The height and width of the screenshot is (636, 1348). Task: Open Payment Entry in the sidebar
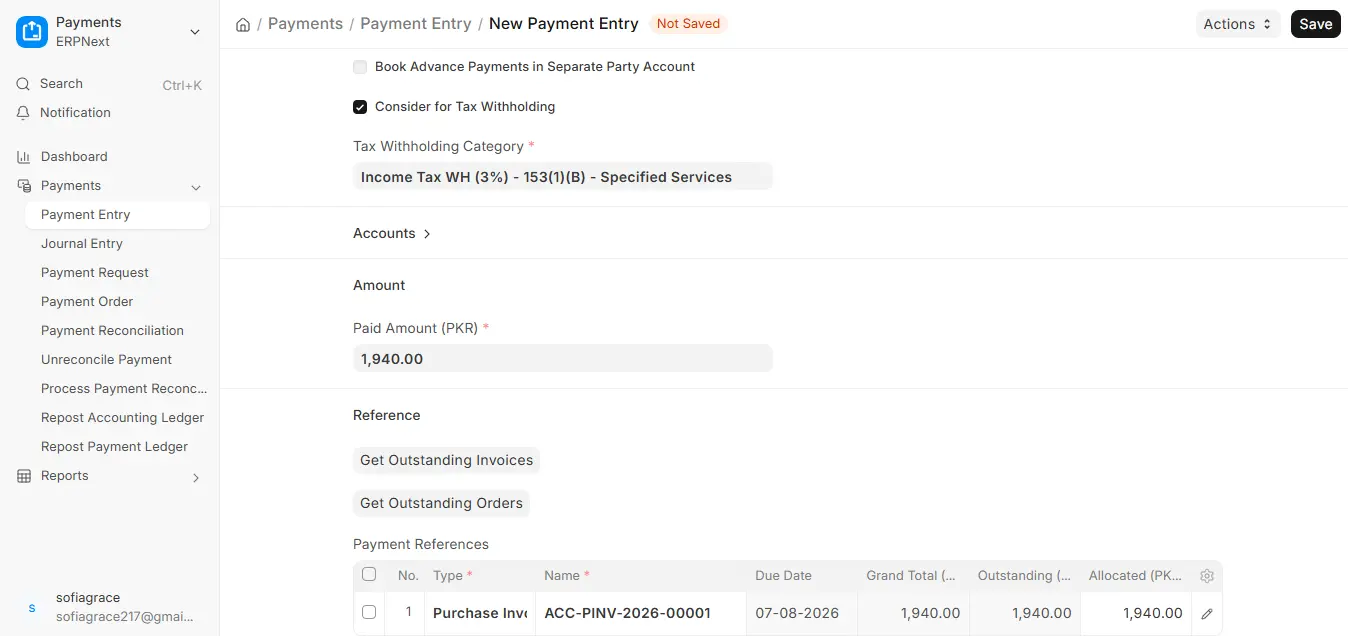click(117, 215)
